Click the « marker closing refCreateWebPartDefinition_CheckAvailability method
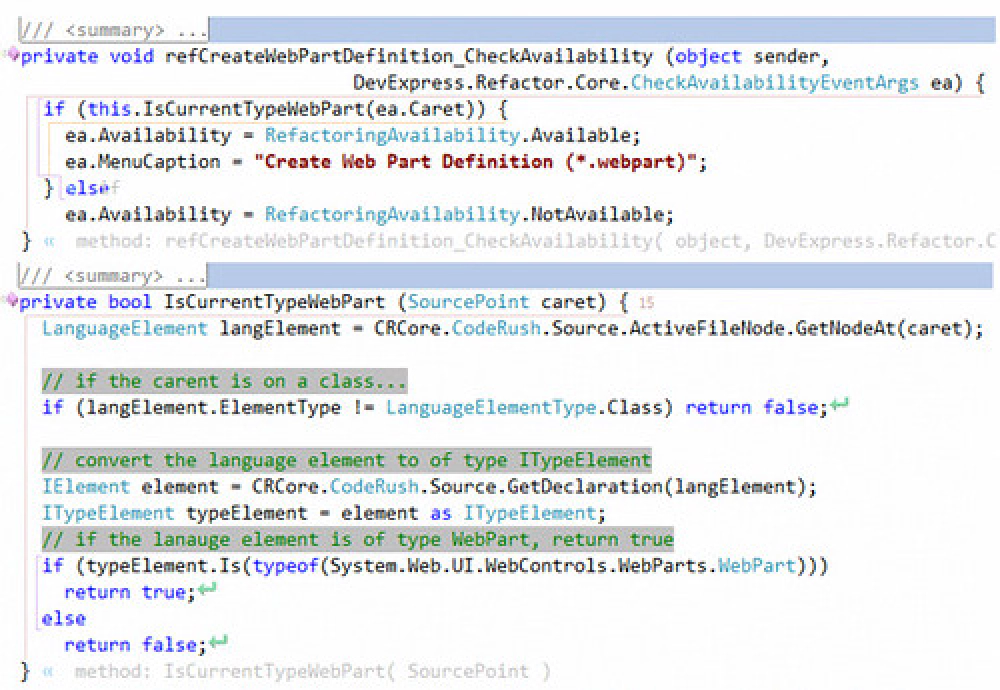Image resolution: width=1000 pixels, height=690 pixels. coord(49,242)
